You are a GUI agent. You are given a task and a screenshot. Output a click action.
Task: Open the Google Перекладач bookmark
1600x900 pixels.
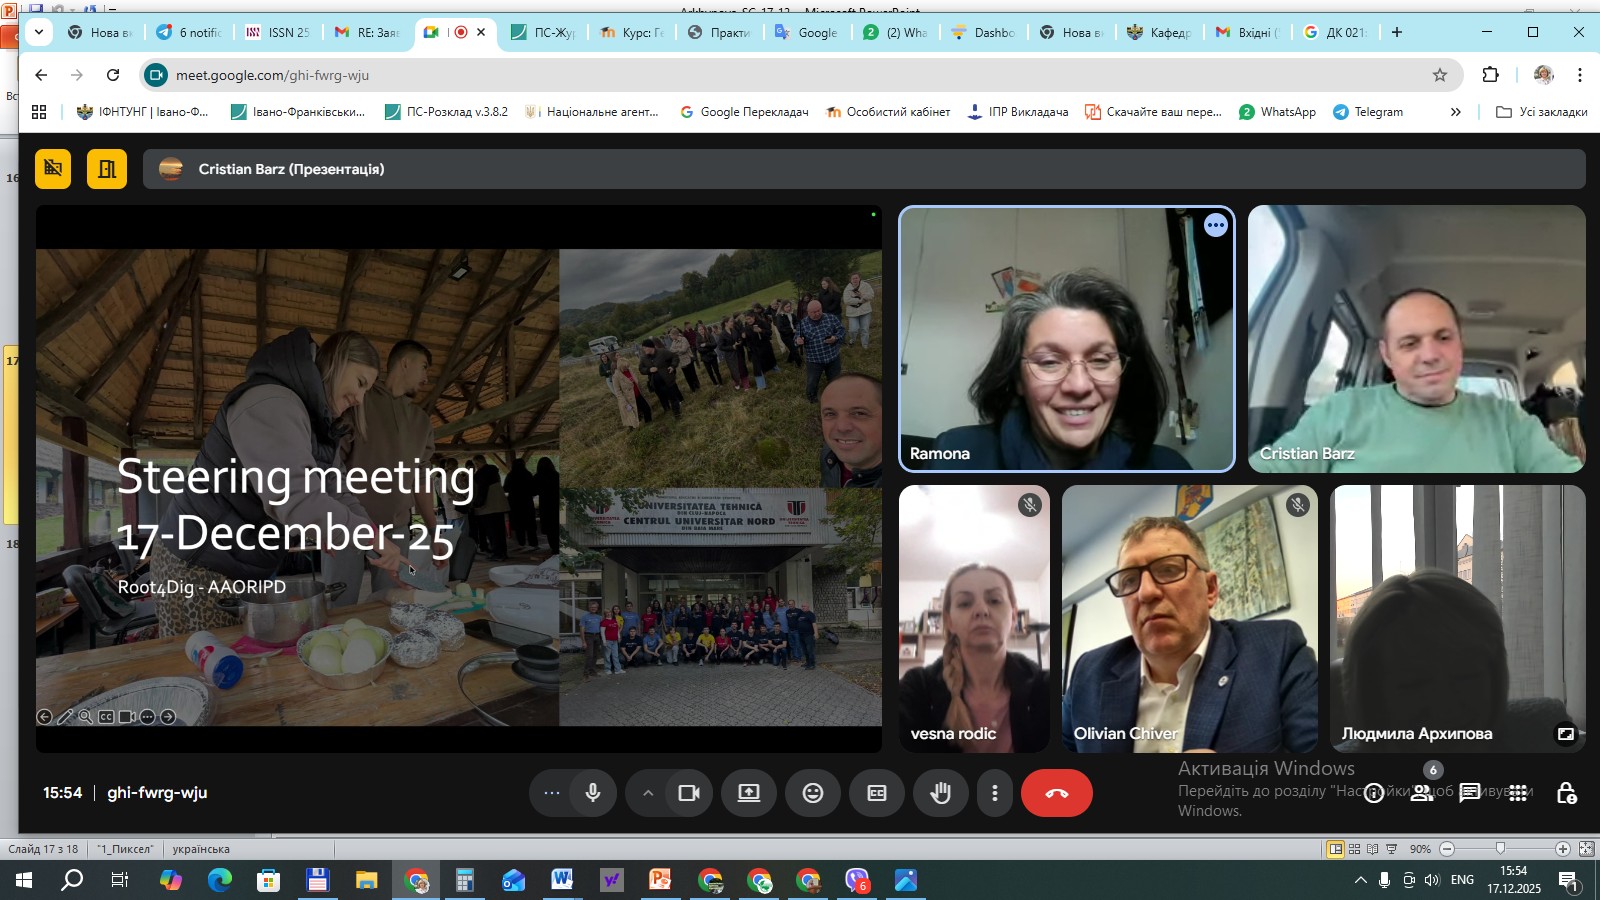click(x=743, y=112)
